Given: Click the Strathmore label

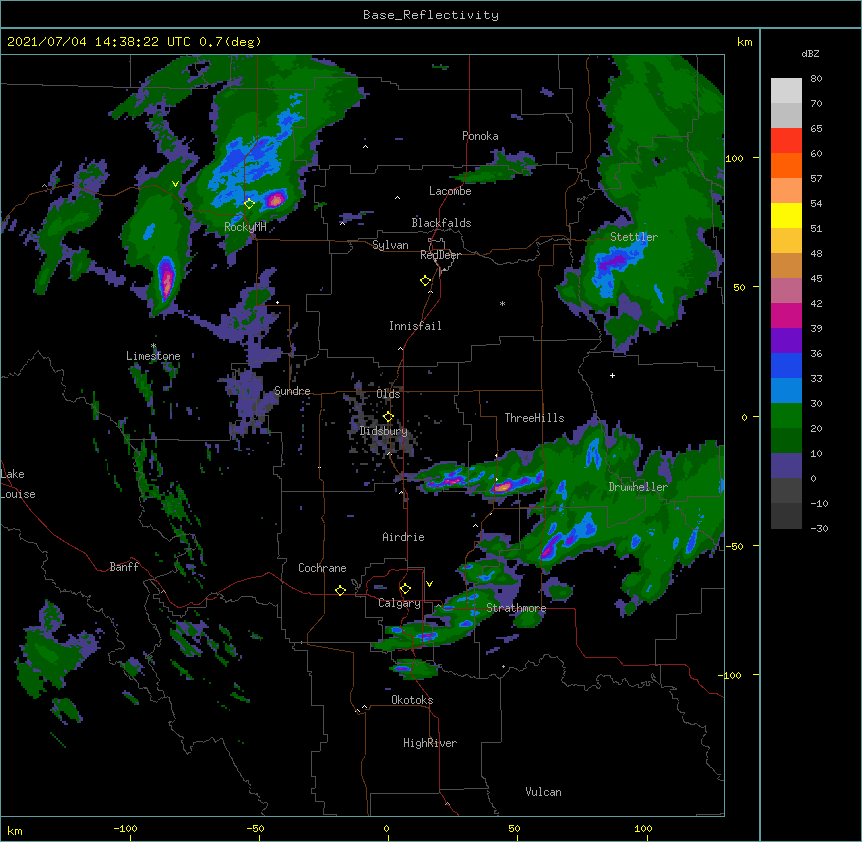Looking at the screenshot, I should (x=516, y=608).
